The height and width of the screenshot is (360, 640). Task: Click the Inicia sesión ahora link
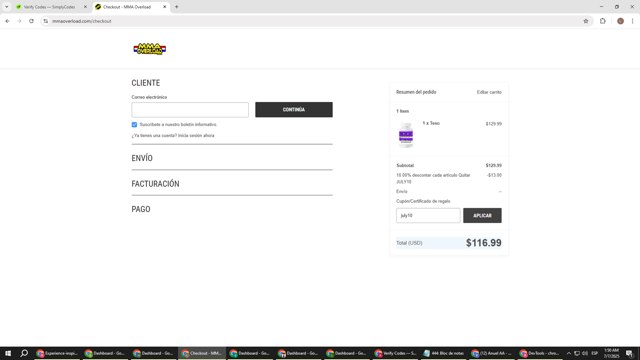click(x=196, y=136)
